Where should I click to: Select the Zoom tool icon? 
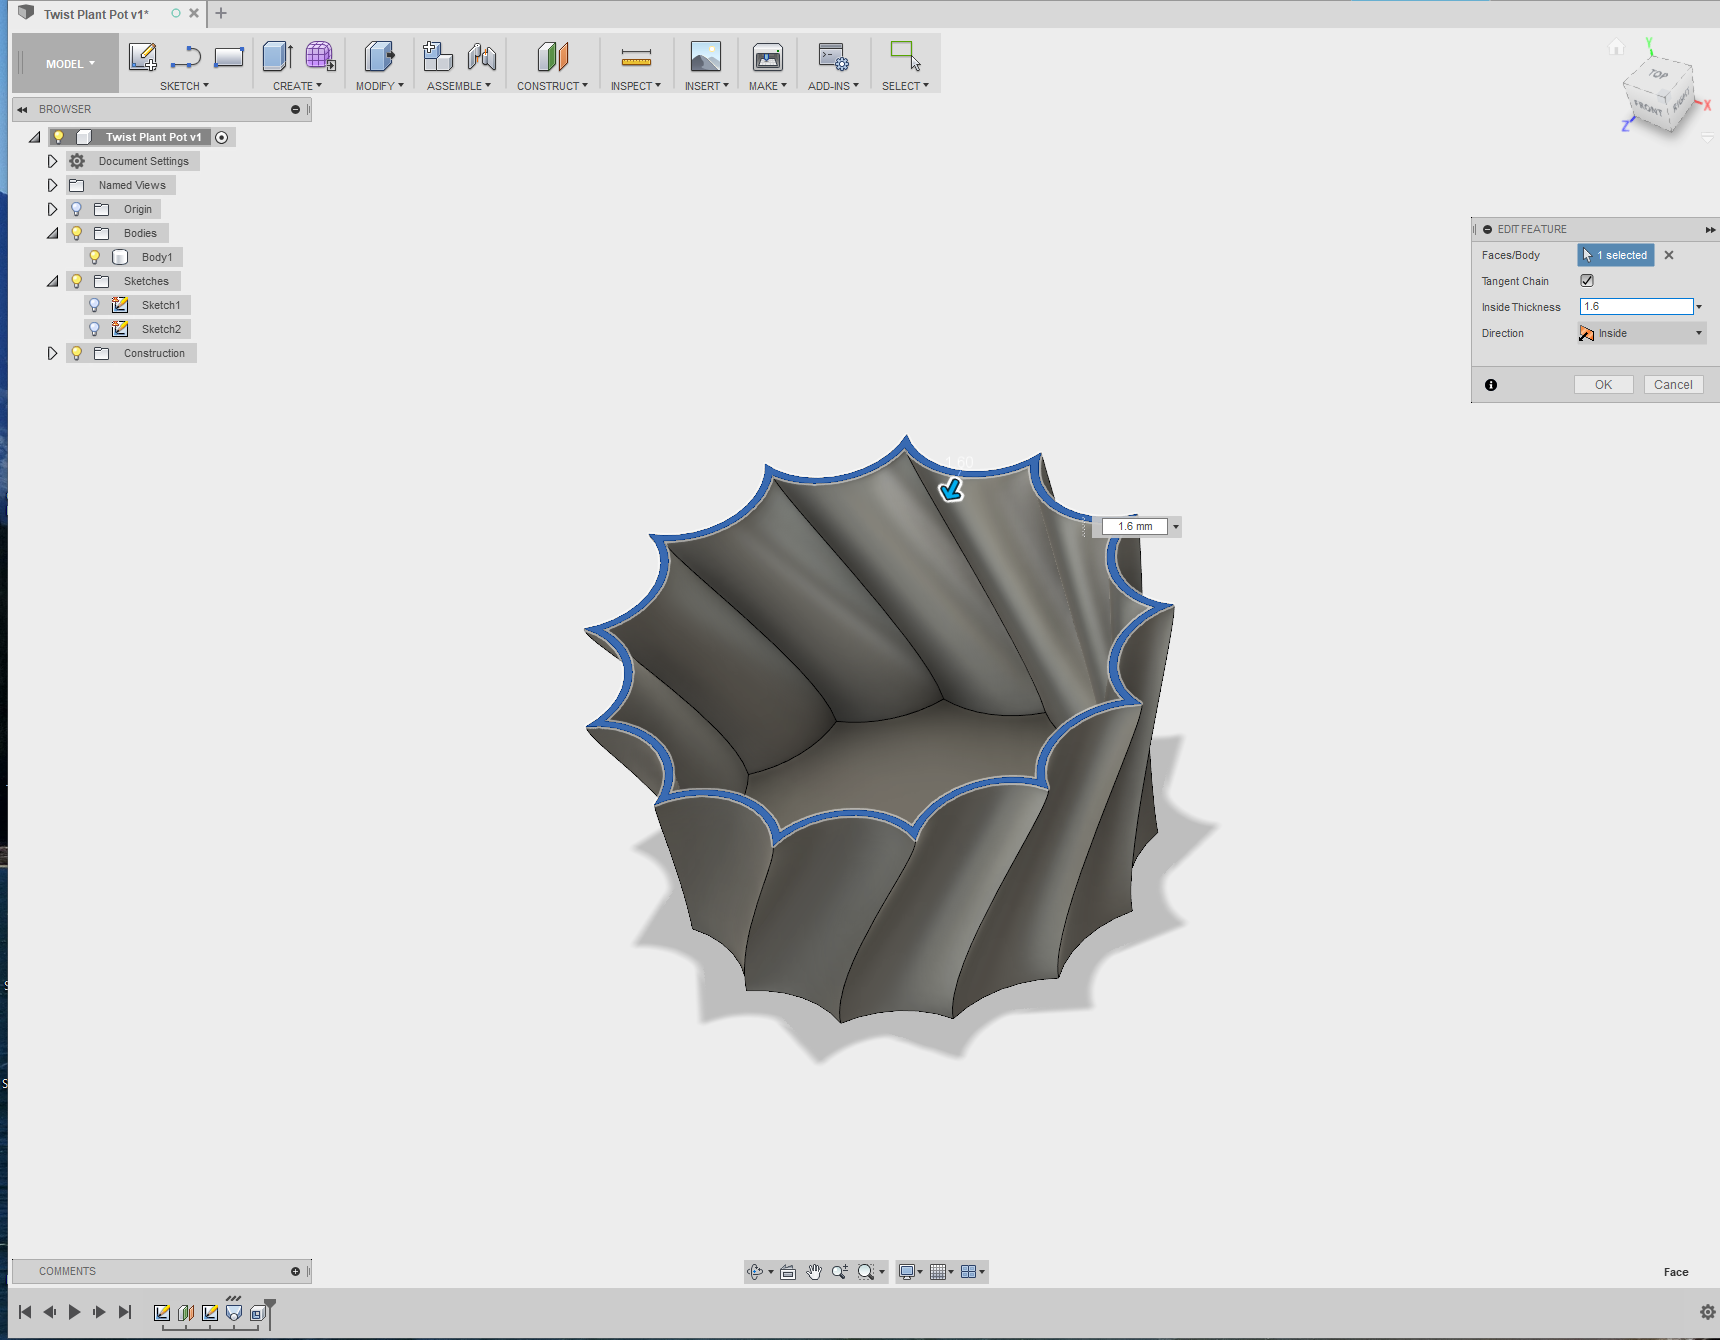840,1272
